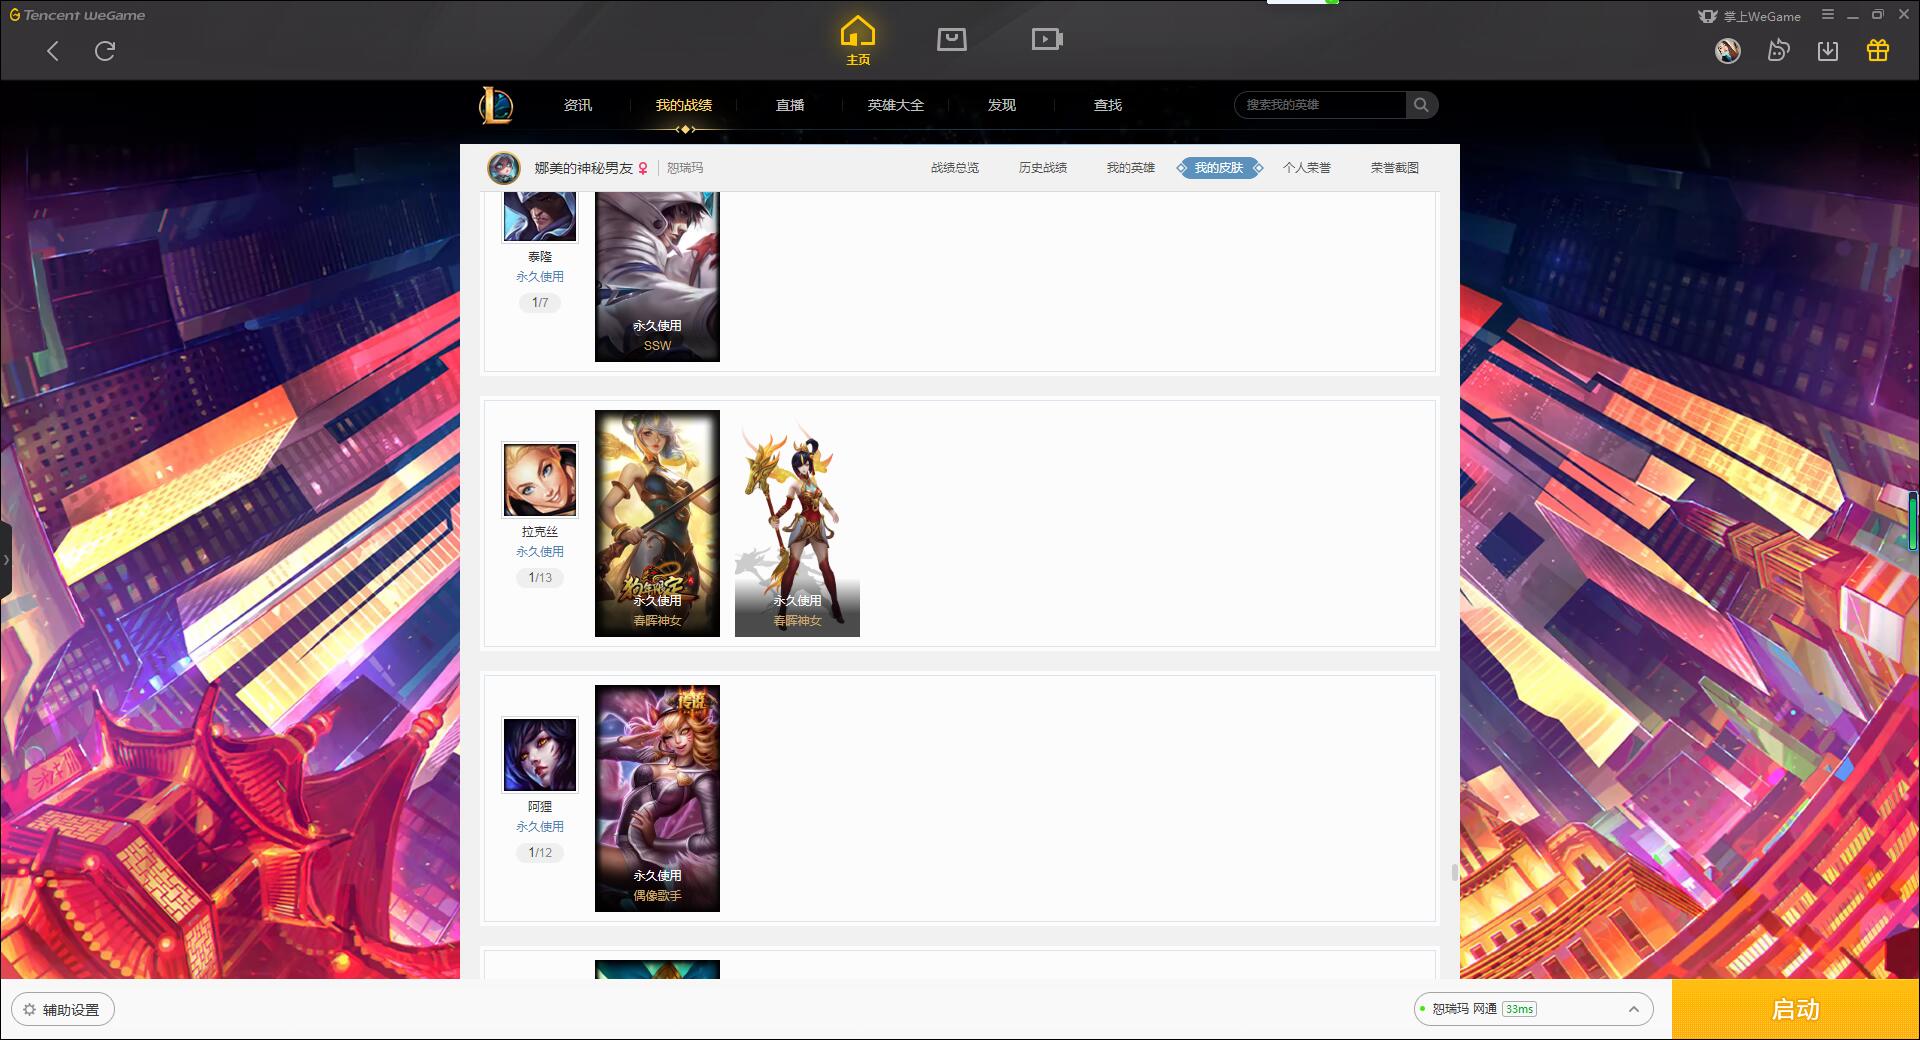Switch to 荣誉截图 sub-tab
The width and height of the screenshot is (1920, 1040).
pyautogui.click(x=1395, y=168)
